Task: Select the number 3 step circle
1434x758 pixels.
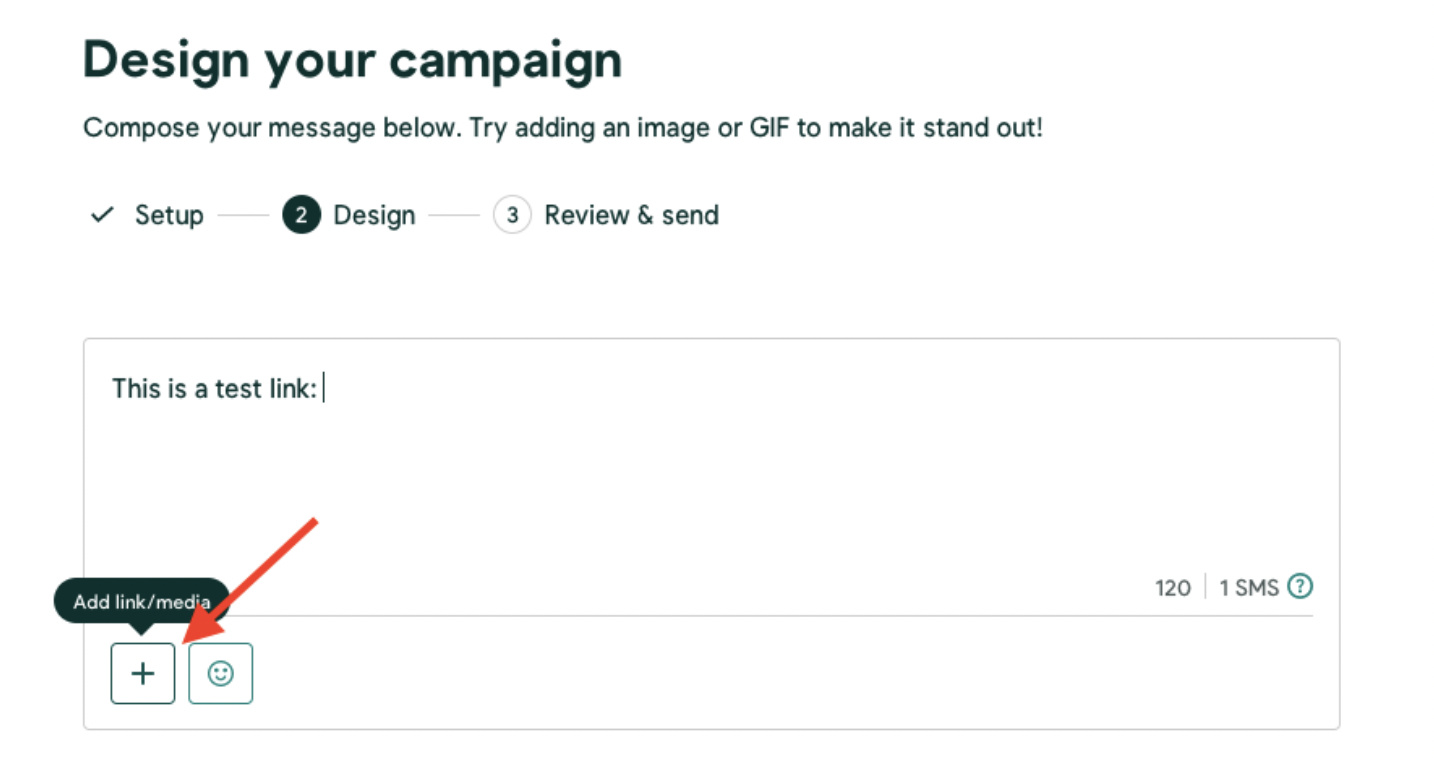Action: (x=512, y=215)
